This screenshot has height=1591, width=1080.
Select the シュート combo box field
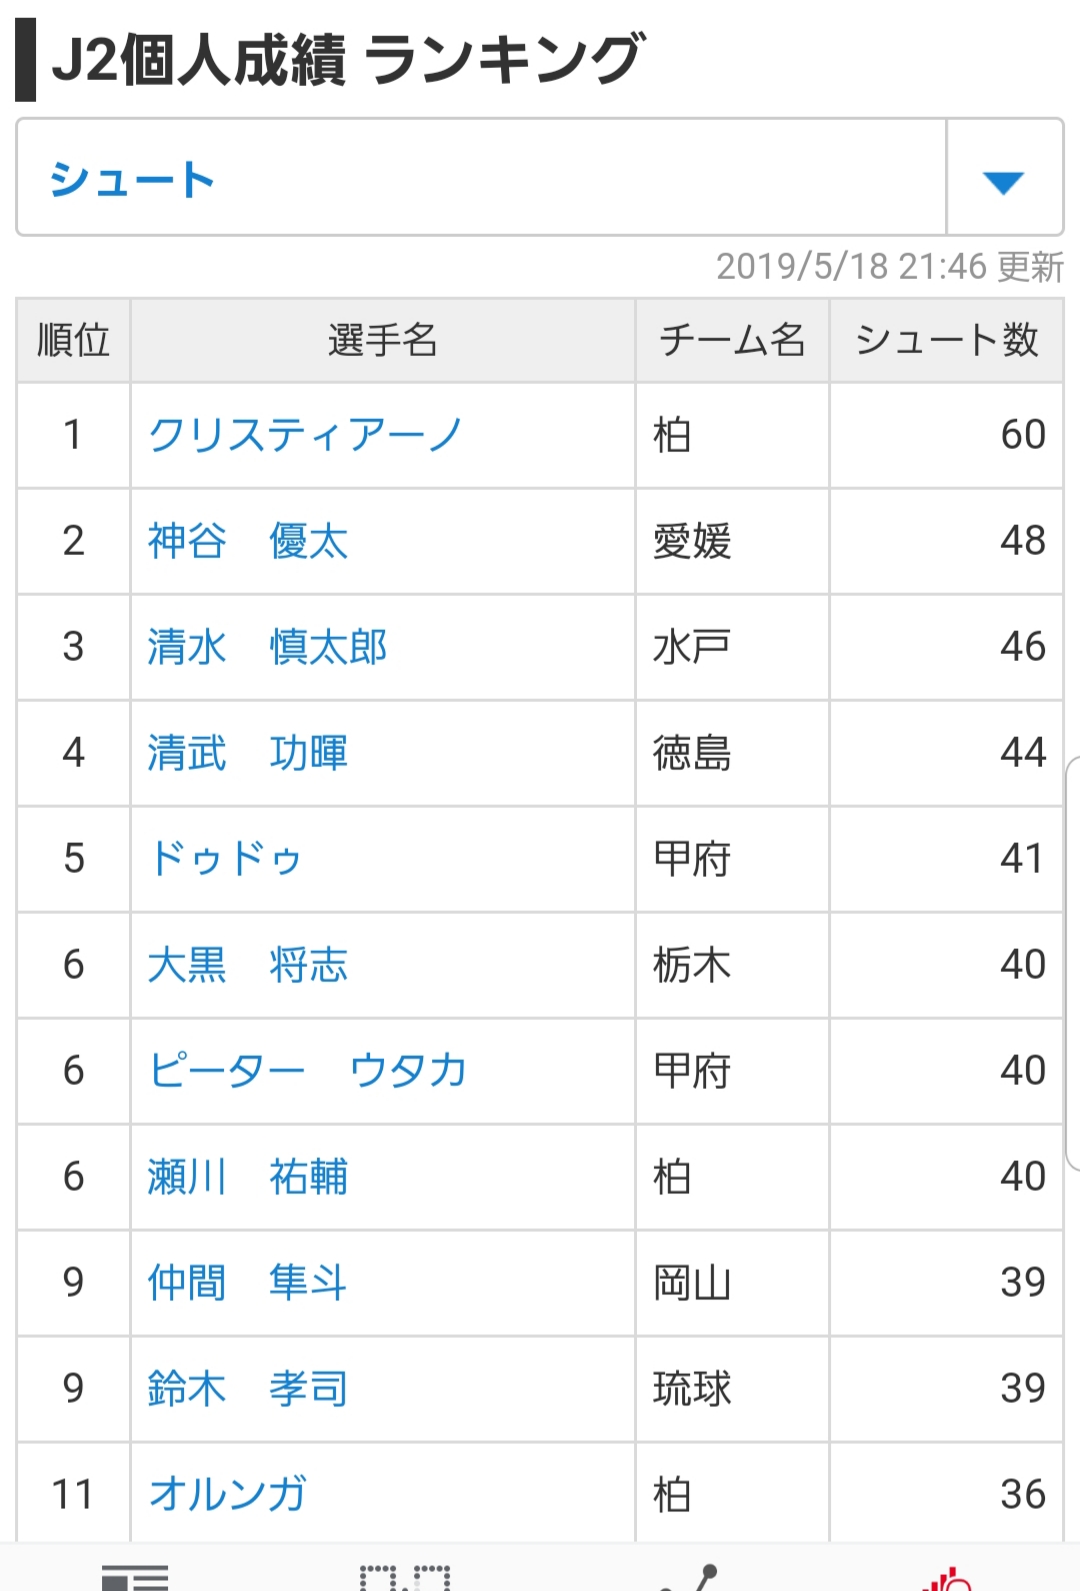540,178
